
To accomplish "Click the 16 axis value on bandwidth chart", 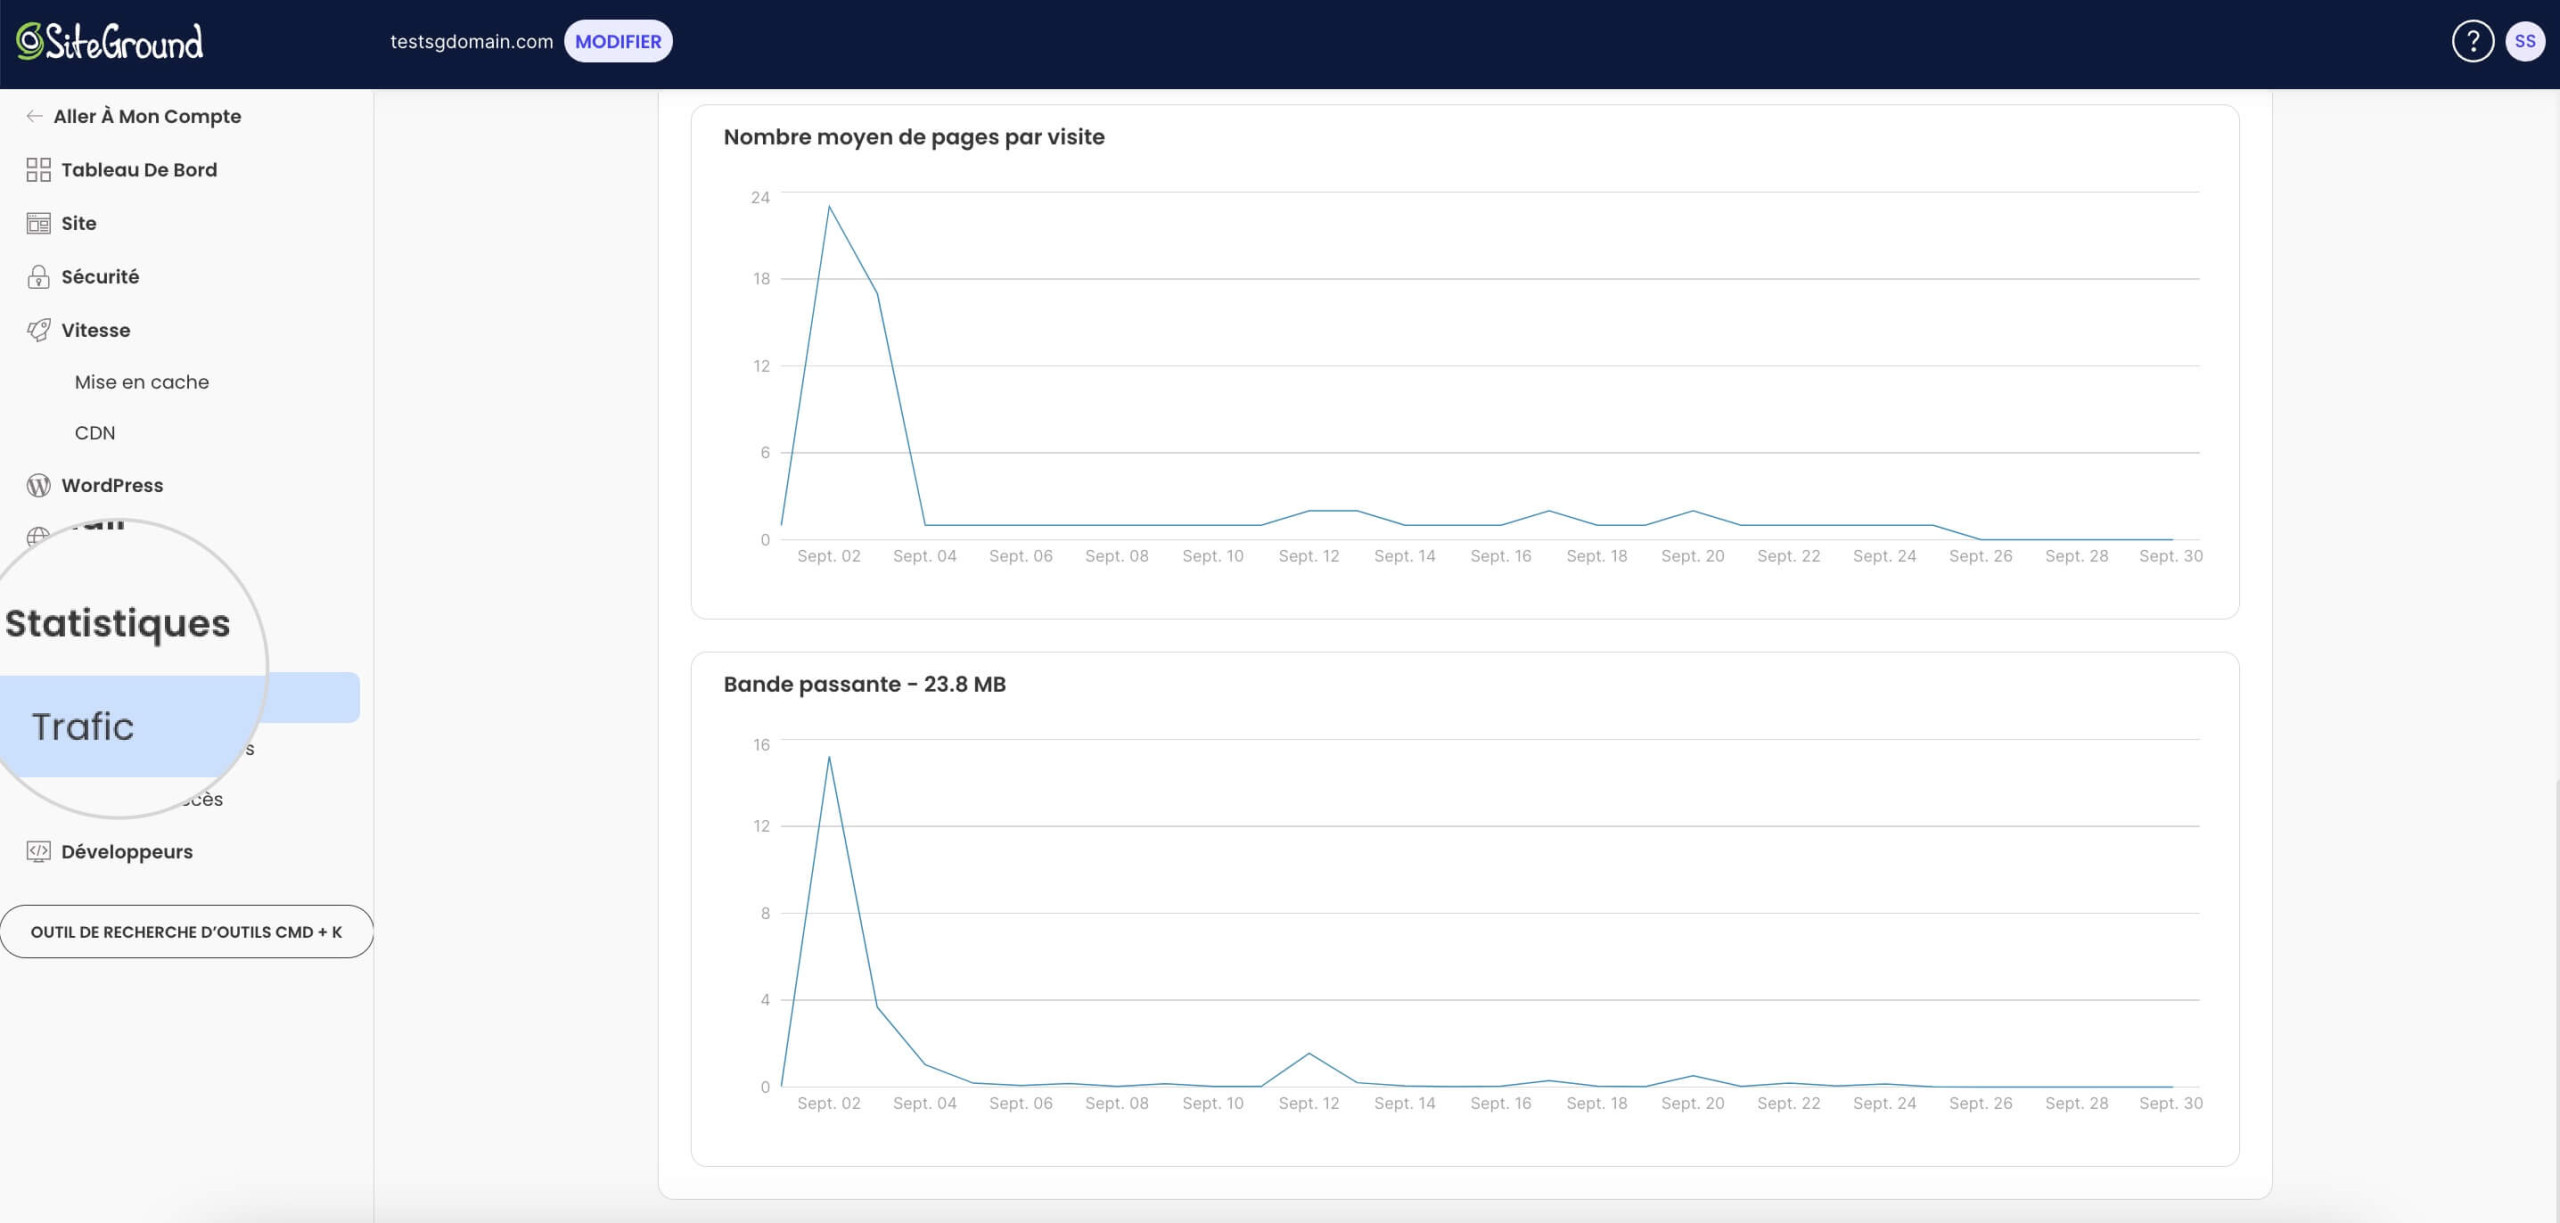I will (761, 745).
